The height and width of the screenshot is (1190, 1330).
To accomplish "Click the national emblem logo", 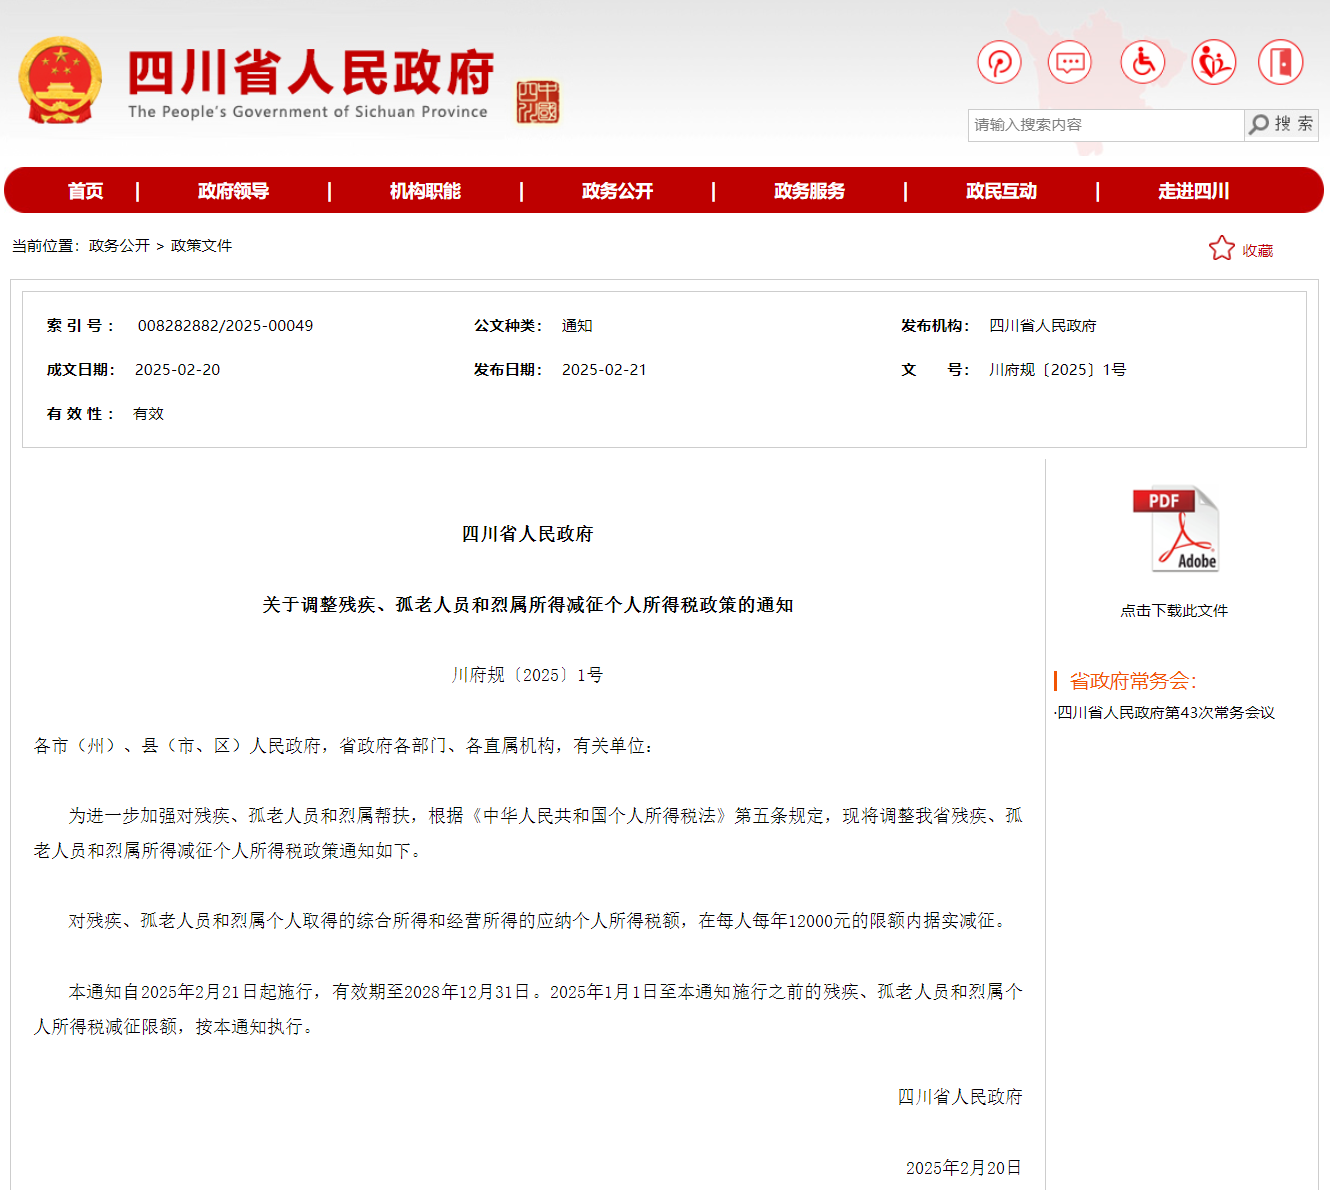I will coord(60,81).
